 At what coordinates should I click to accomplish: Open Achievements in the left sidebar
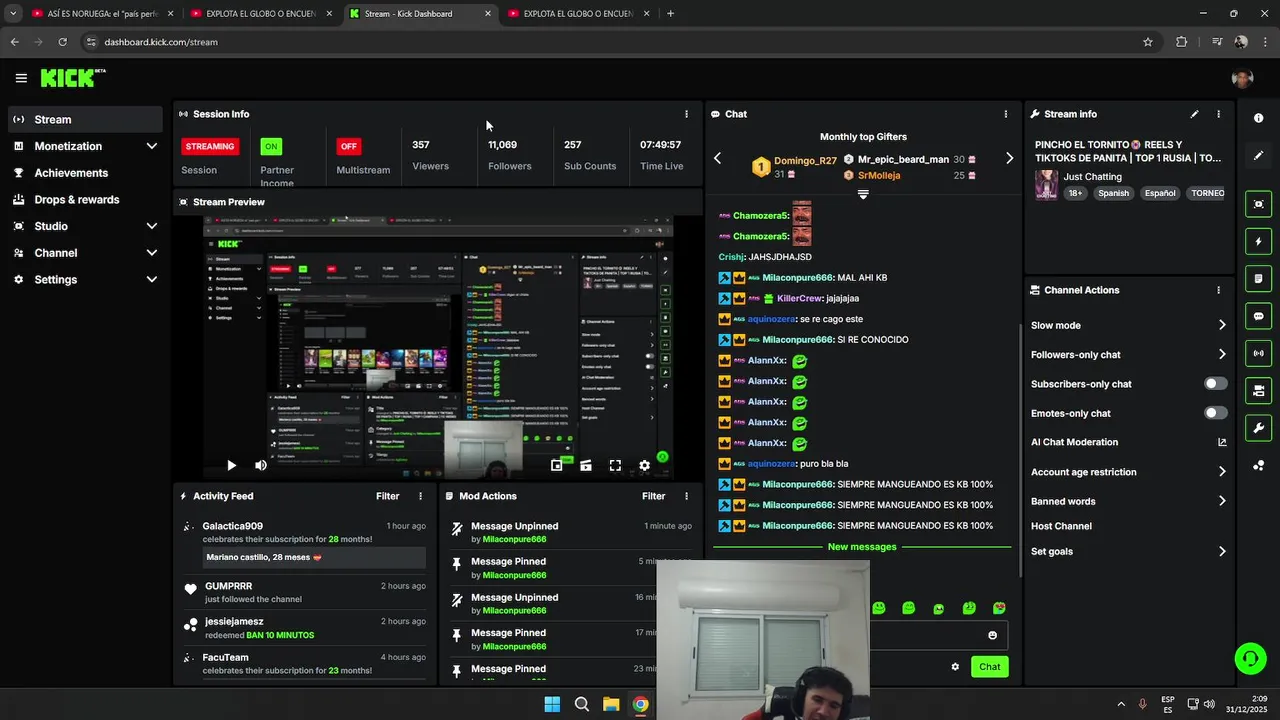coord(84,173)
